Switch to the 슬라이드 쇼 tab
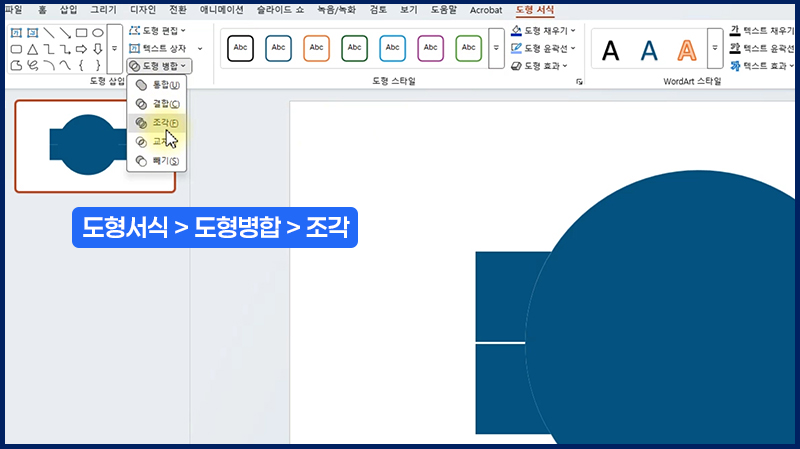The image size is (800, 449). (x=280, y=9)
